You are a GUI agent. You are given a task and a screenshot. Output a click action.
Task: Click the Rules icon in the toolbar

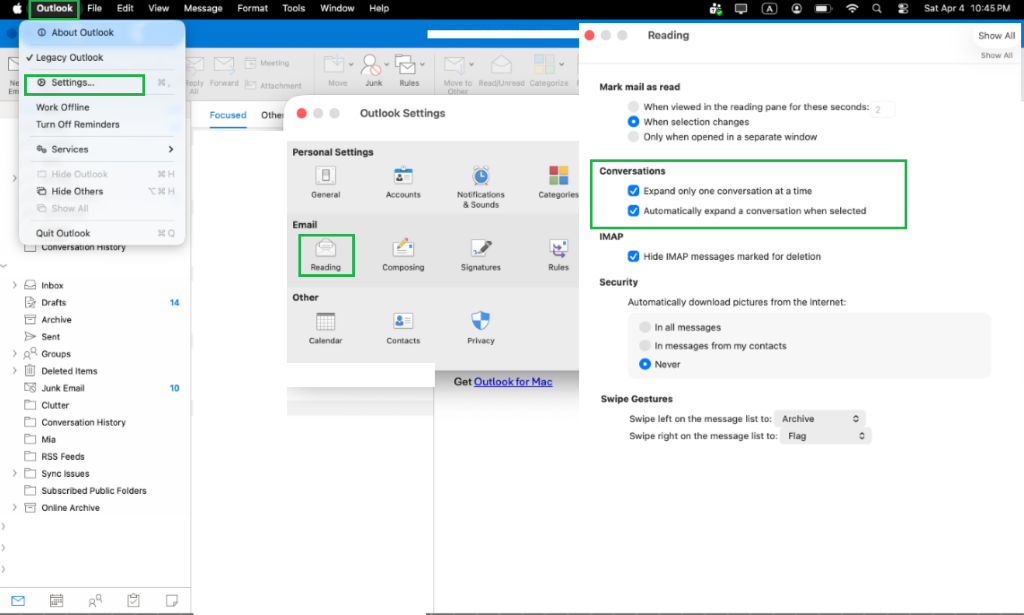406,65
